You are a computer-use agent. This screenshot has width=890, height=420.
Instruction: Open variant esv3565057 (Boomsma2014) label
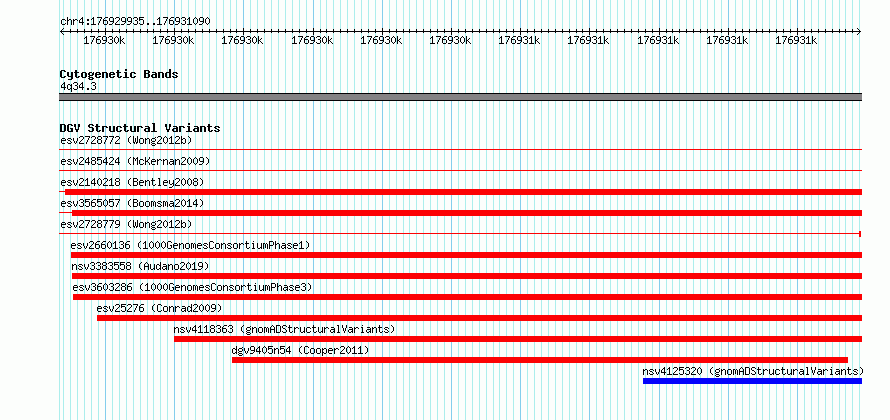(x=132, y=203)
